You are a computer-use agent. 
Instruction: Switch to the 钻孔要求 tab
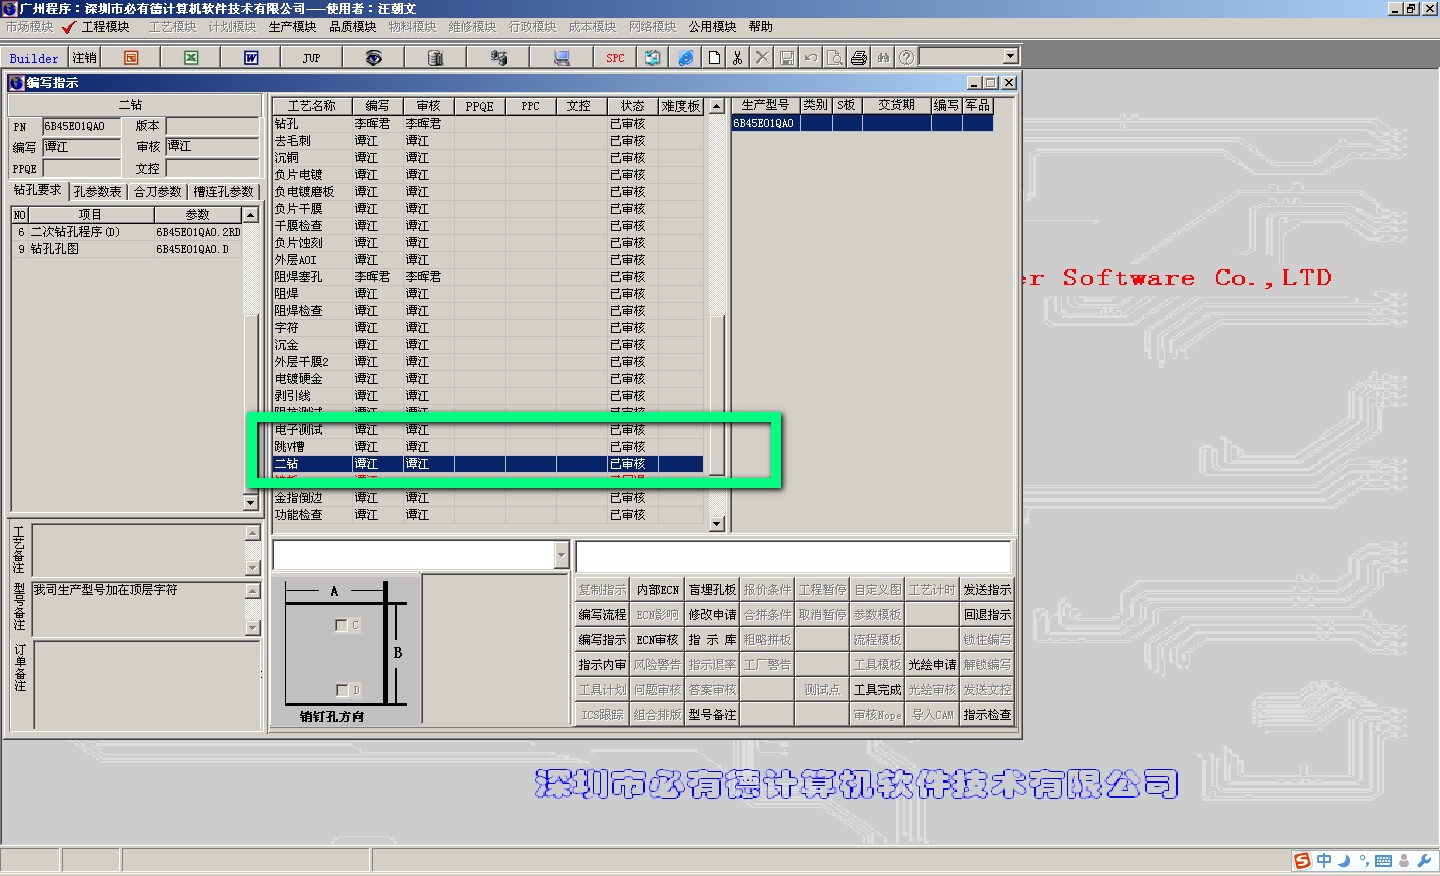(38, 190)
